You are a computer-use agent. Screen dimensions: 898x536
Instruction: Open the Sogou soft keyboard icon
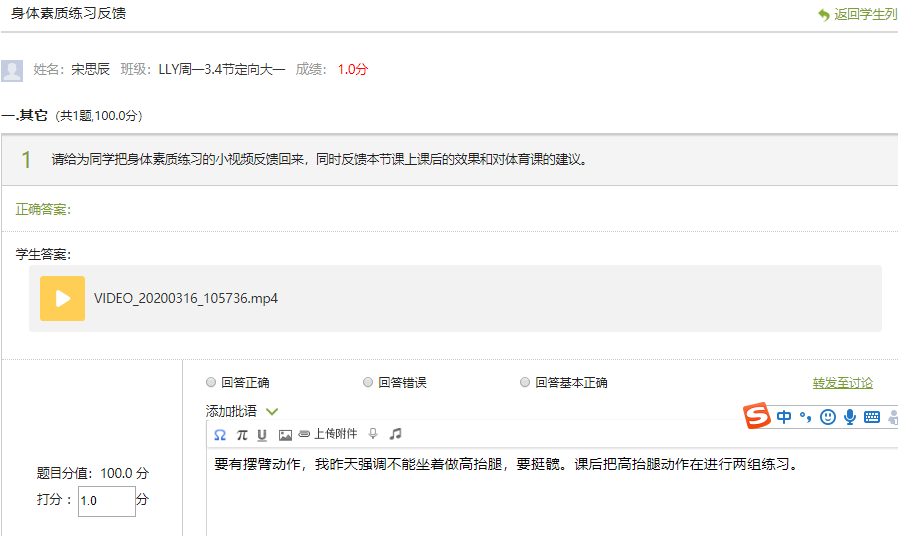[x=871, y=417]
